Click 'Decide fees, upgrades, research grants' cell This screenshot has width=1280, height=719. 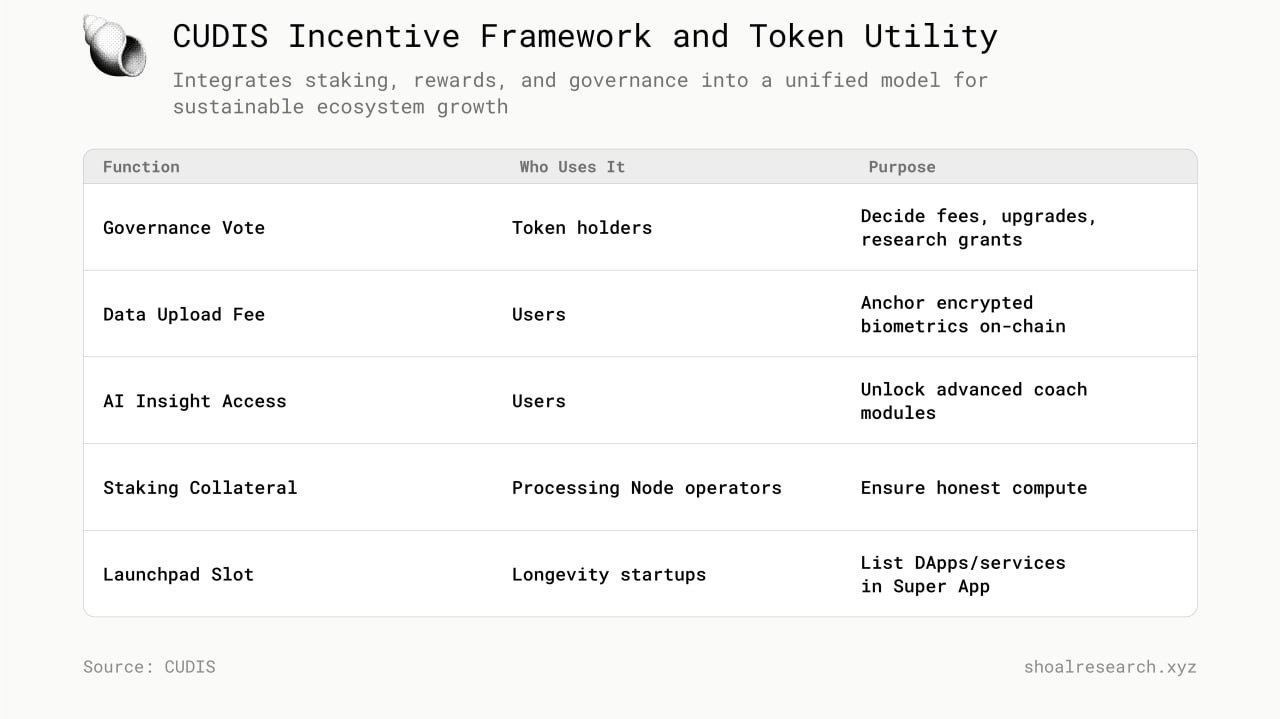[978, 228]
